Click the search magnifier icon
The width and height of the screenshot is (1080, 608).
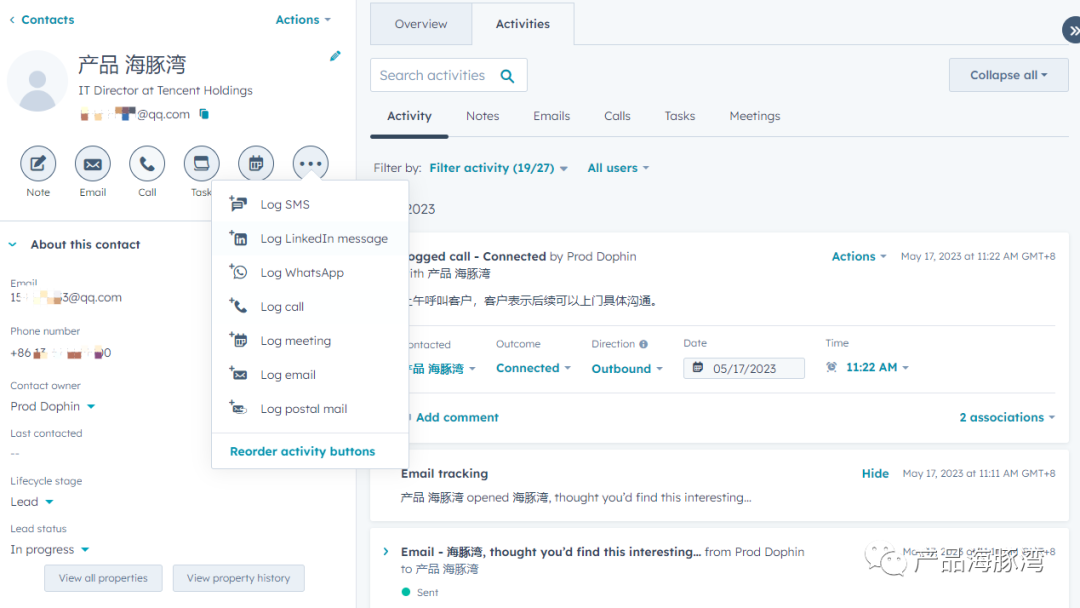point(508,76)
